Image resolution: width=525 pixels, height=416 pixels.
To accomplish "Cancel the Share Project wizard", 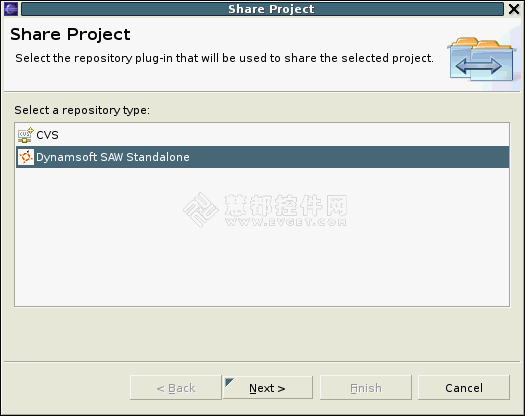I will [x=464, y=388].
